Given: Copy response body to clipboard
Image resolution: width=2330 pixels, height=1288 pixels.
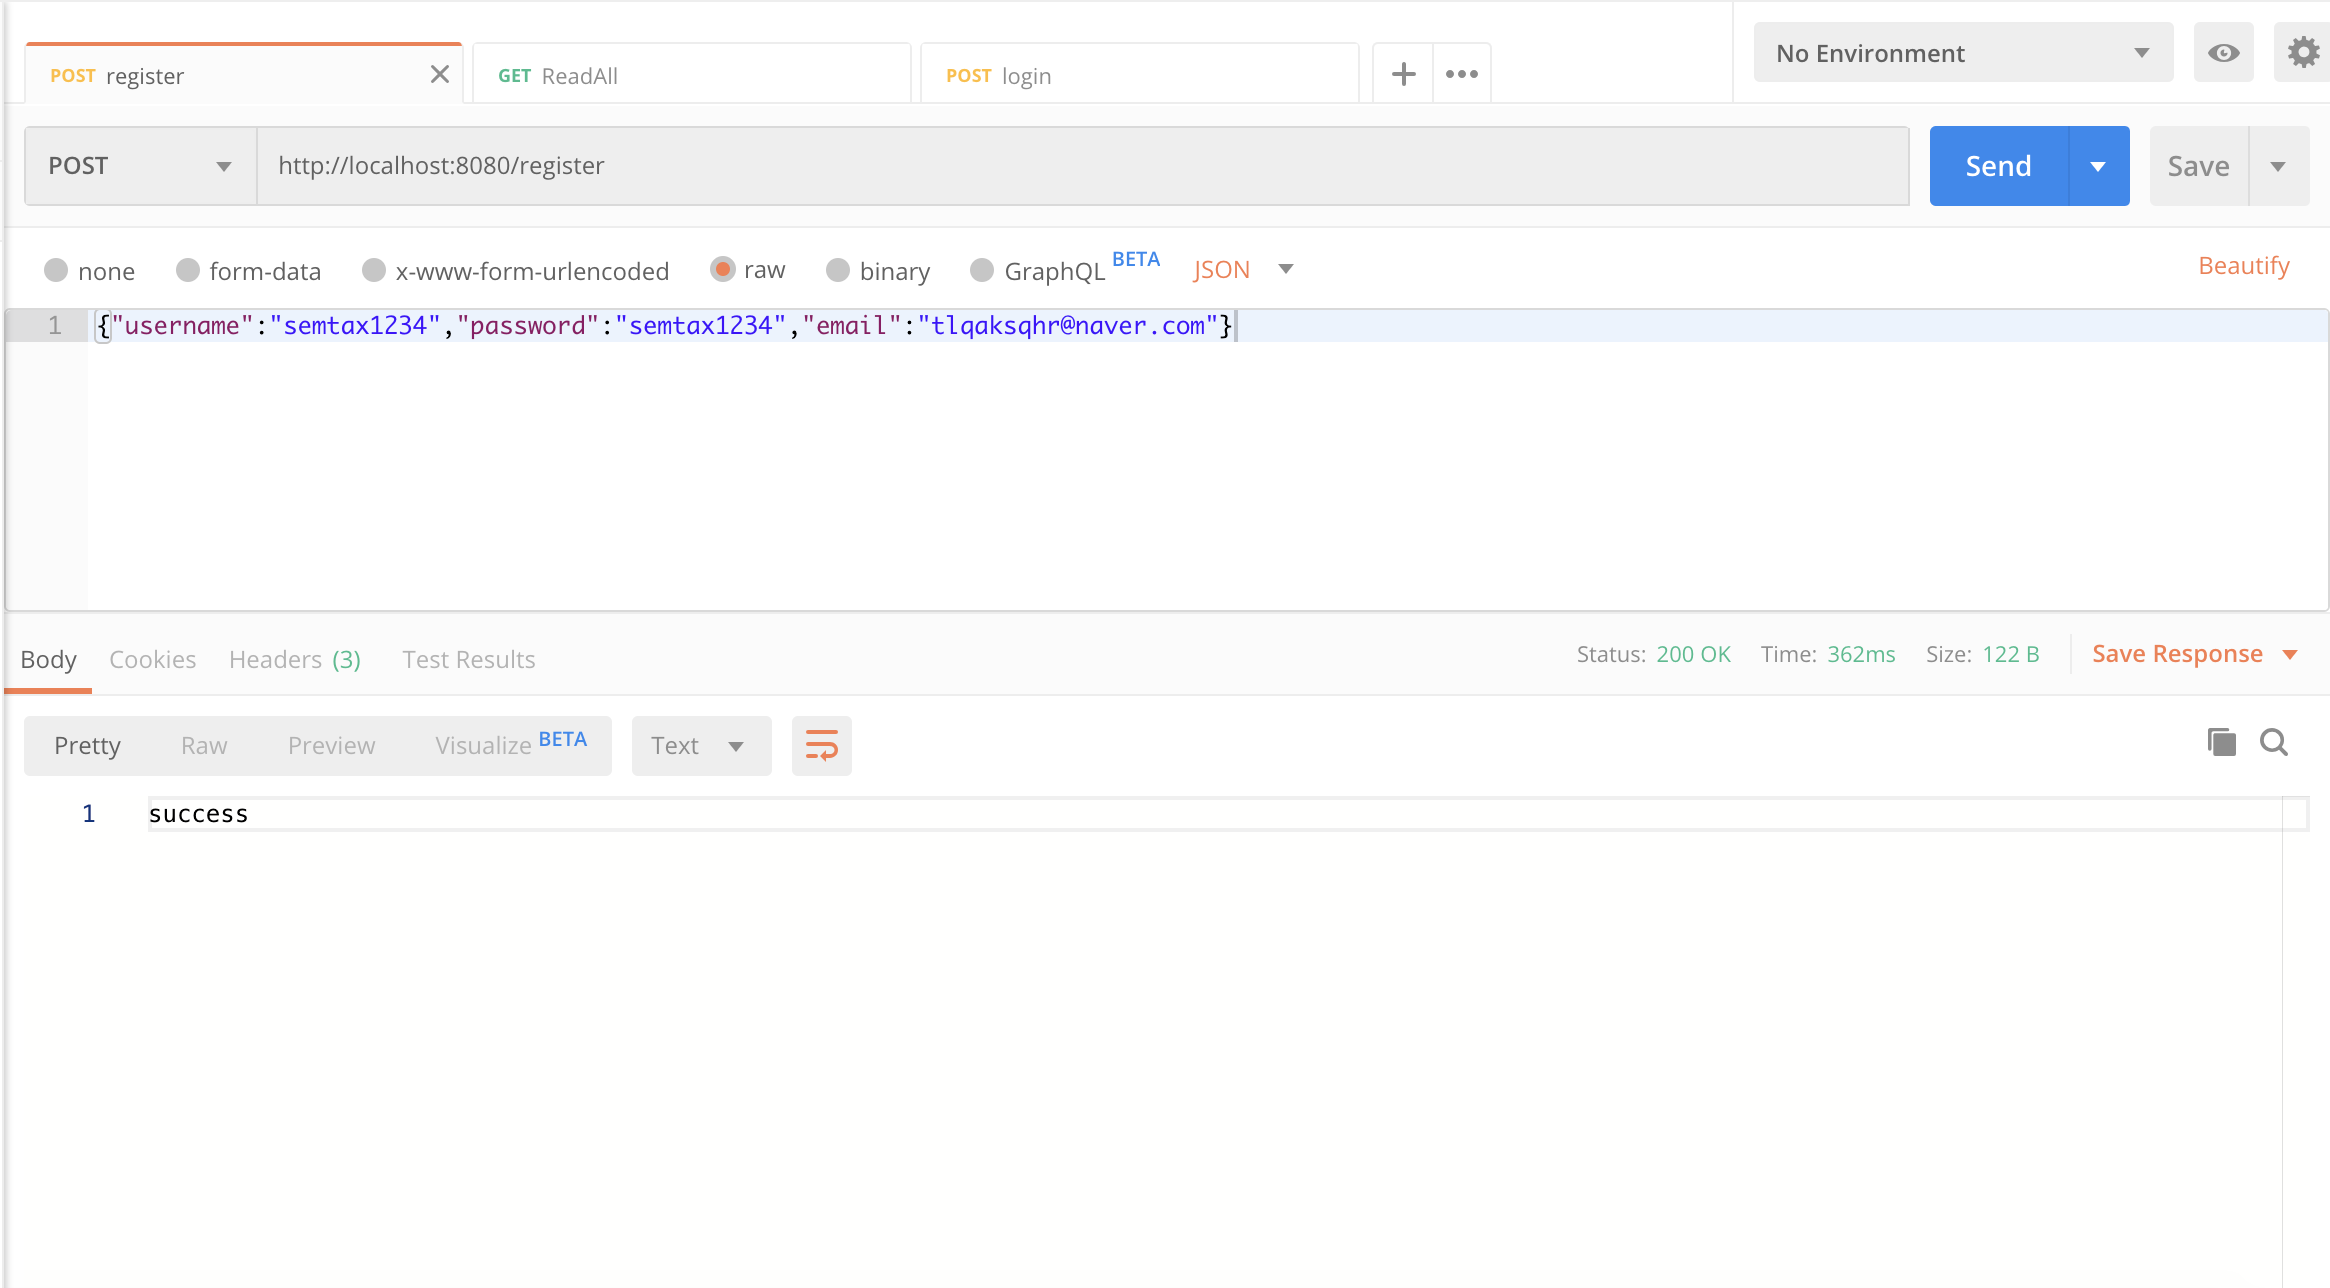Looking at the screenshot, I should [x=2221, y=742].
